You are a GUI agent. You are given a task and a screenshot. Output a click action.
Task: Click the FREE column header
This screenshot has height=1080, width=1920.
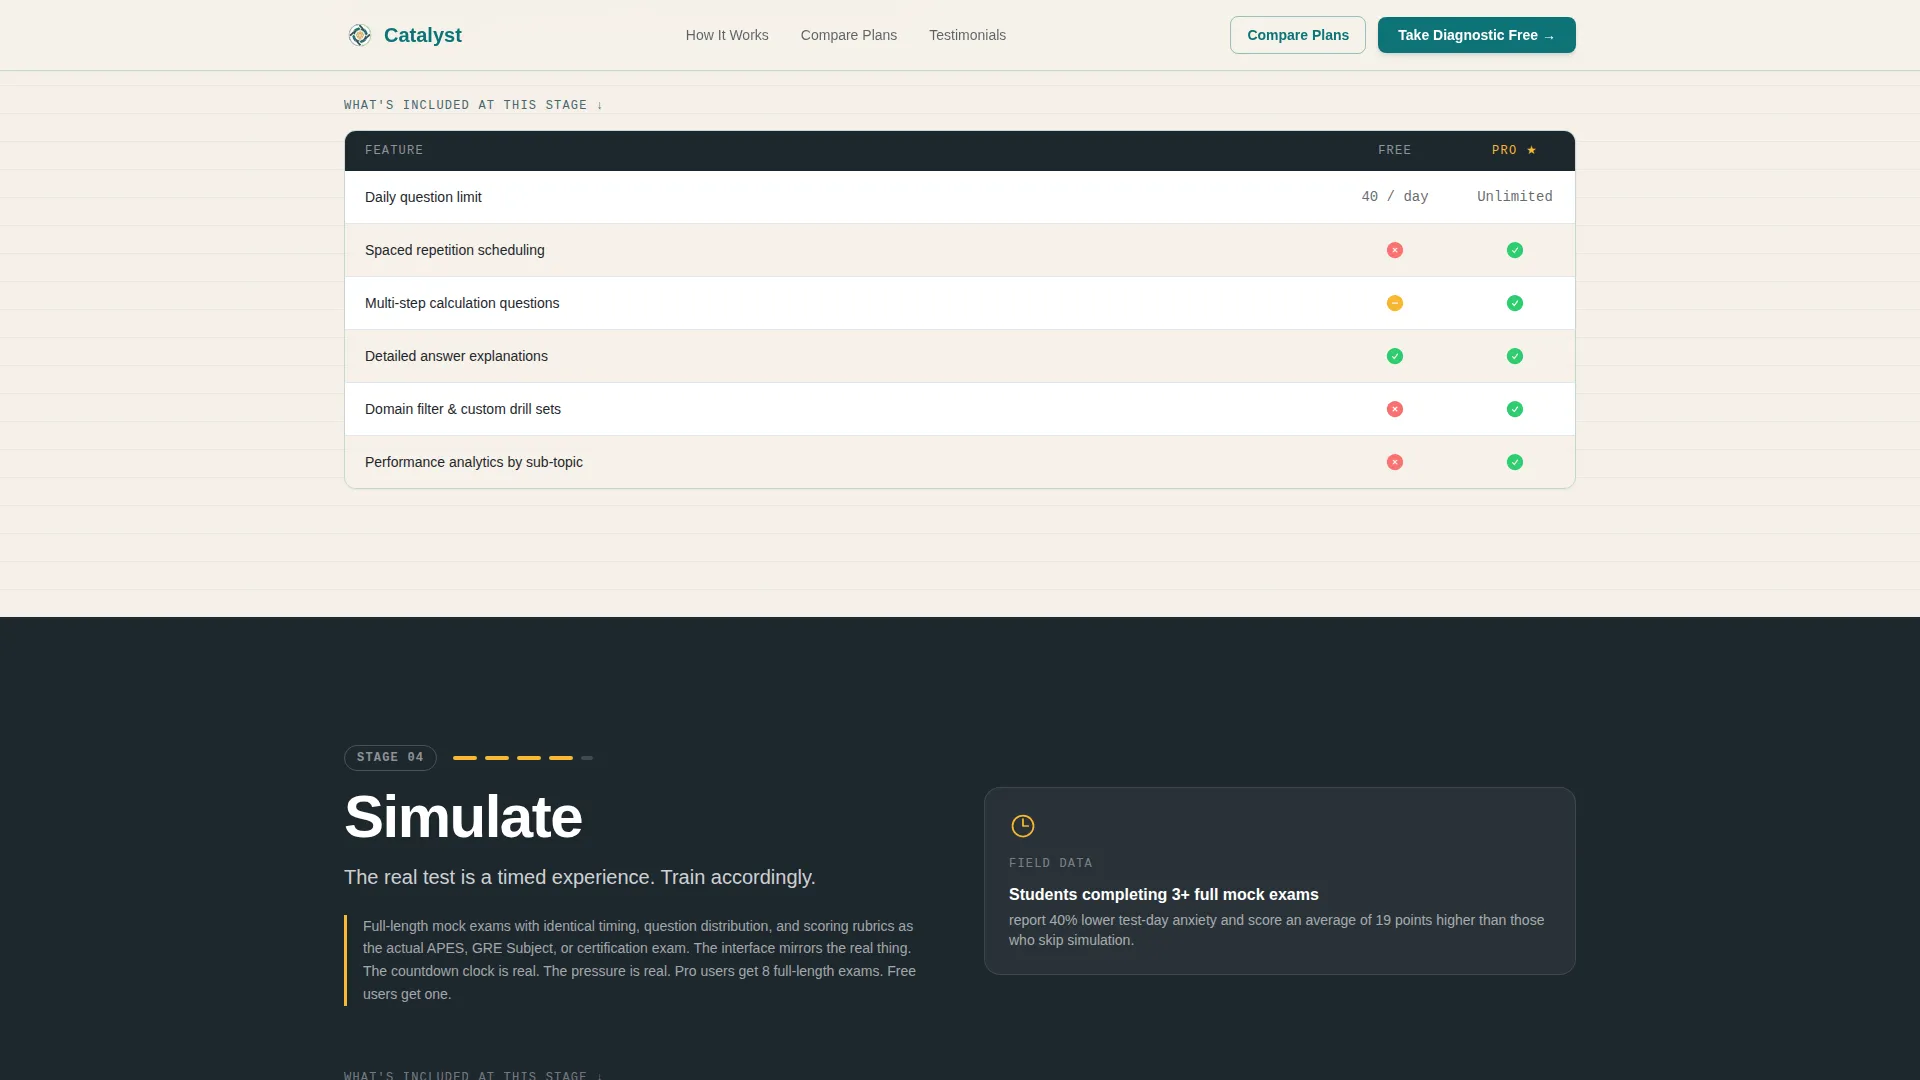pyautogui.click(x=1394, y=150)
